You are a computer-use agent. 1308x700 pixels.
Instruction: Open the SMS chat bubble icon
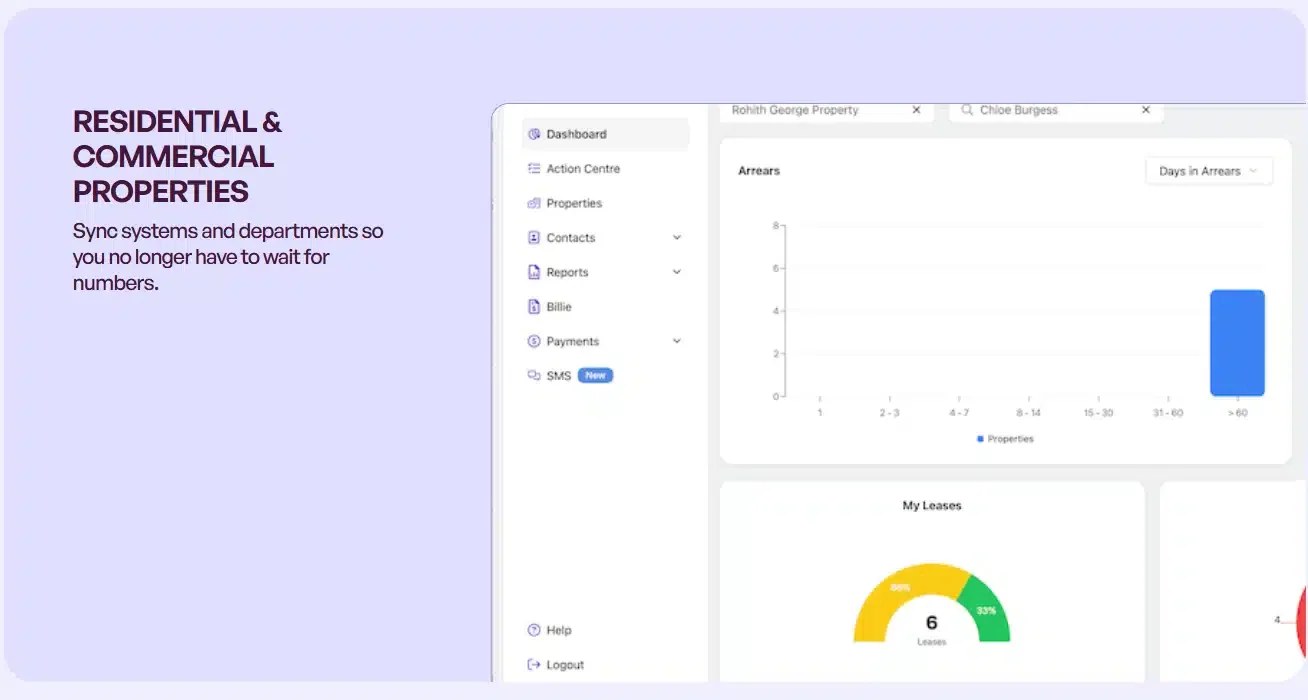click(x=534, y=376)
